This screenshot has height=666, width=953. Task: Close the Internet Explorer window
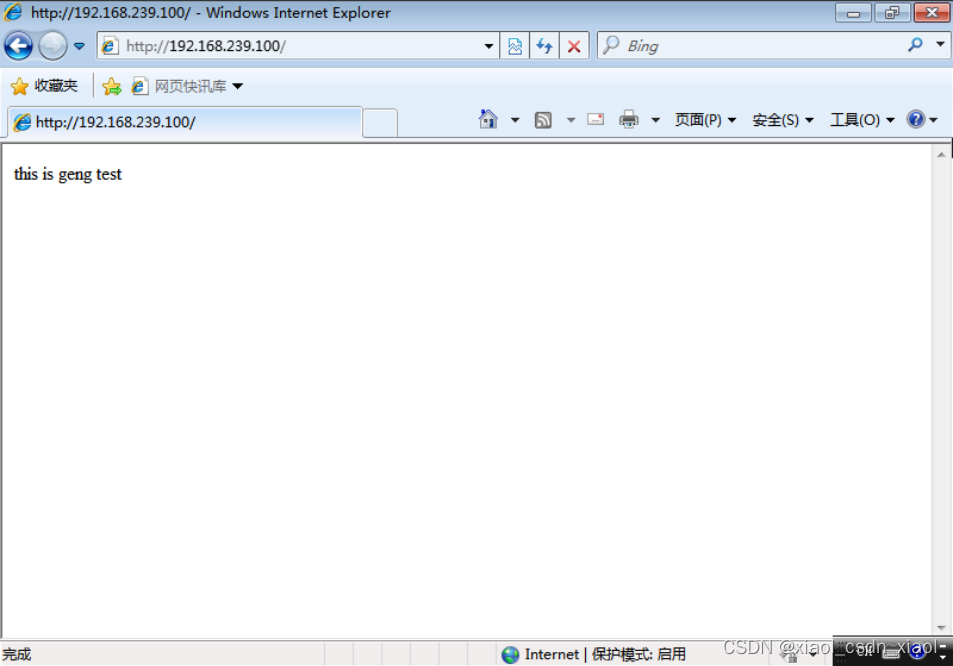point(931,13)
